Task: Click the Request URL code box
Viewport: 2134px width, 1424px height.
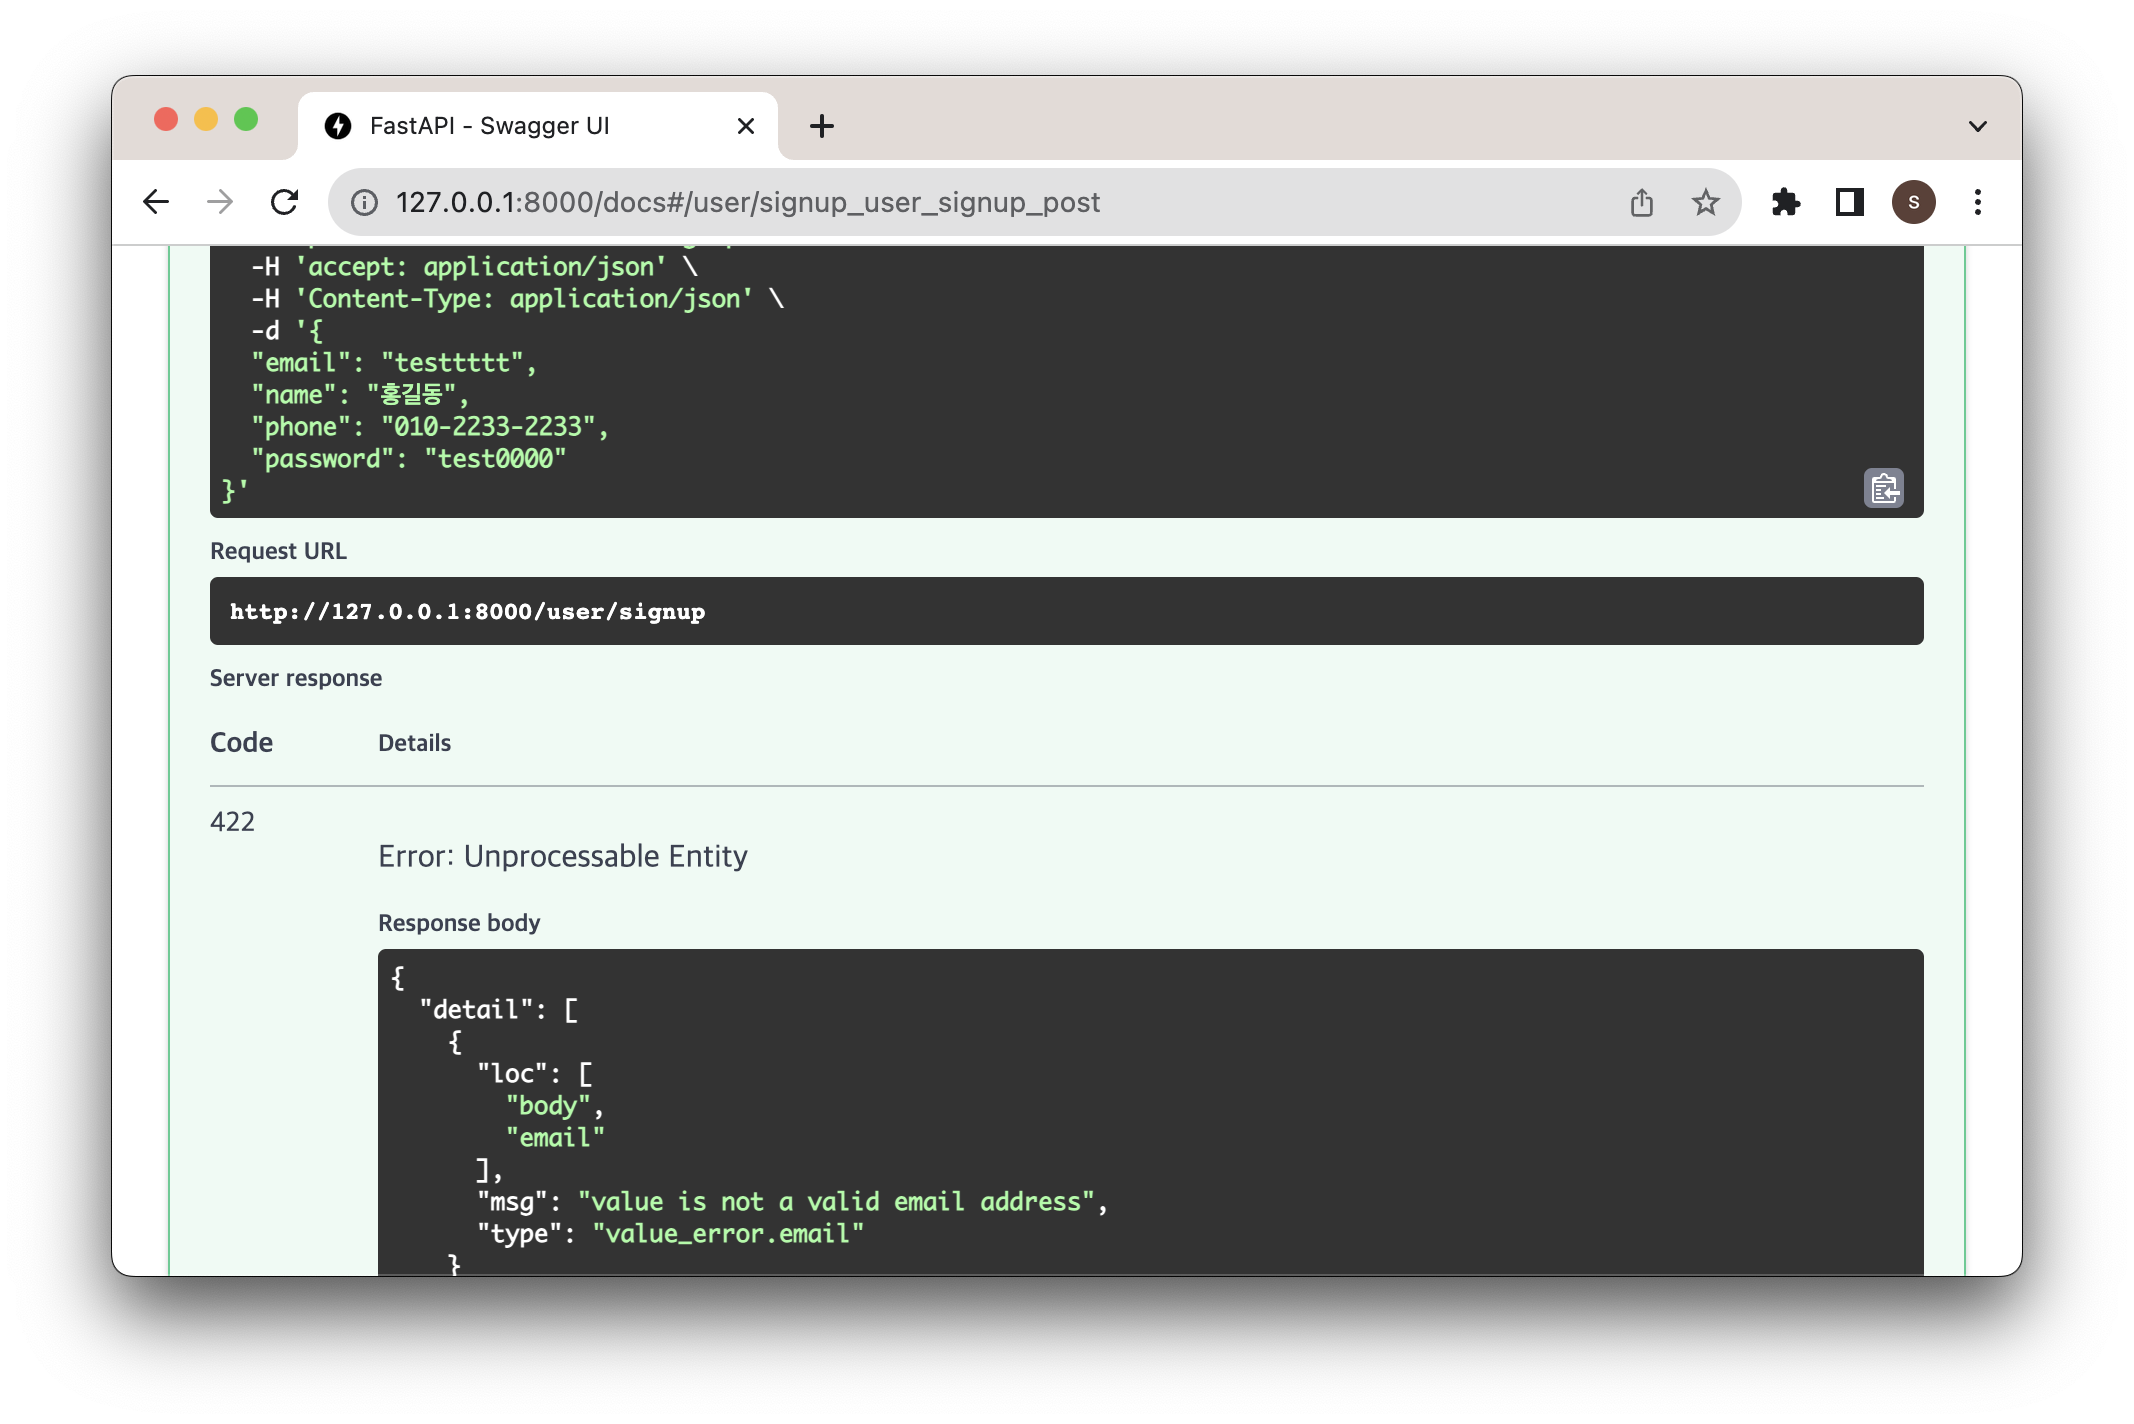Action: coord(1065,611)
